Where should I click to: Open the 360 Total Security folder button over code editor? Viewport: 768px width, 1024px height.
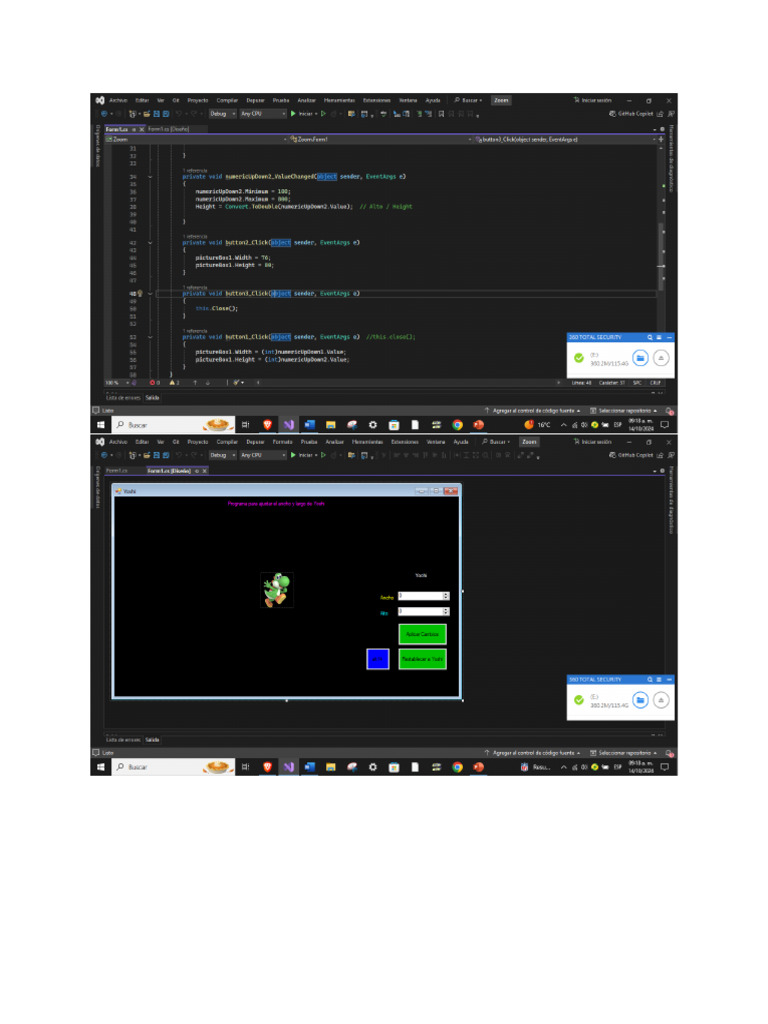tap(641, 358)
